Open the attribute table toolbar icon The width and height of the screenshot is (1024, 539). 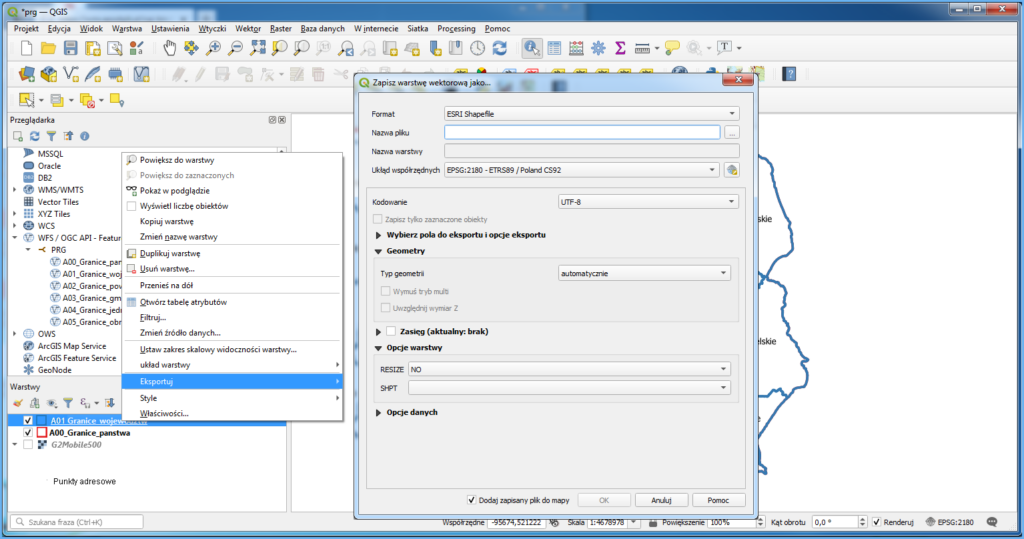coord(553,48)
